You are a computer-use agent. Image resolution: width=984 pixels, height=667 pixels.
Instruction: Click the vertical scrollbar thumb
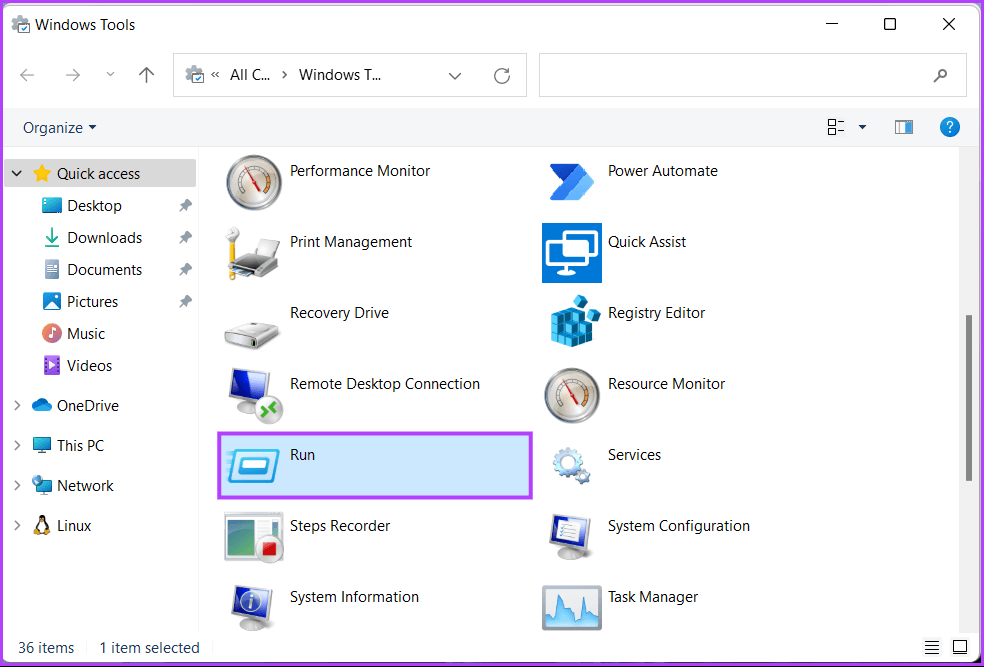click(970, 398)
